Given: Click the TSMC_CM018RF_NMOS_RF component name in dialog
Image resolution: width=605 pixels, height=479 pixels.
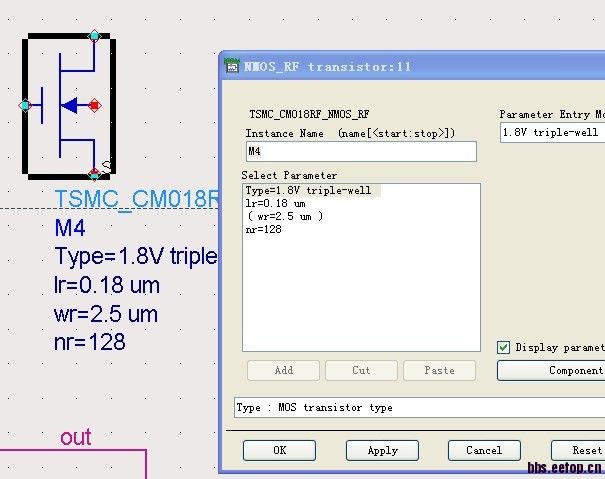Looking at the screenshot, I should pyautogui.click(x=309, y=114).
